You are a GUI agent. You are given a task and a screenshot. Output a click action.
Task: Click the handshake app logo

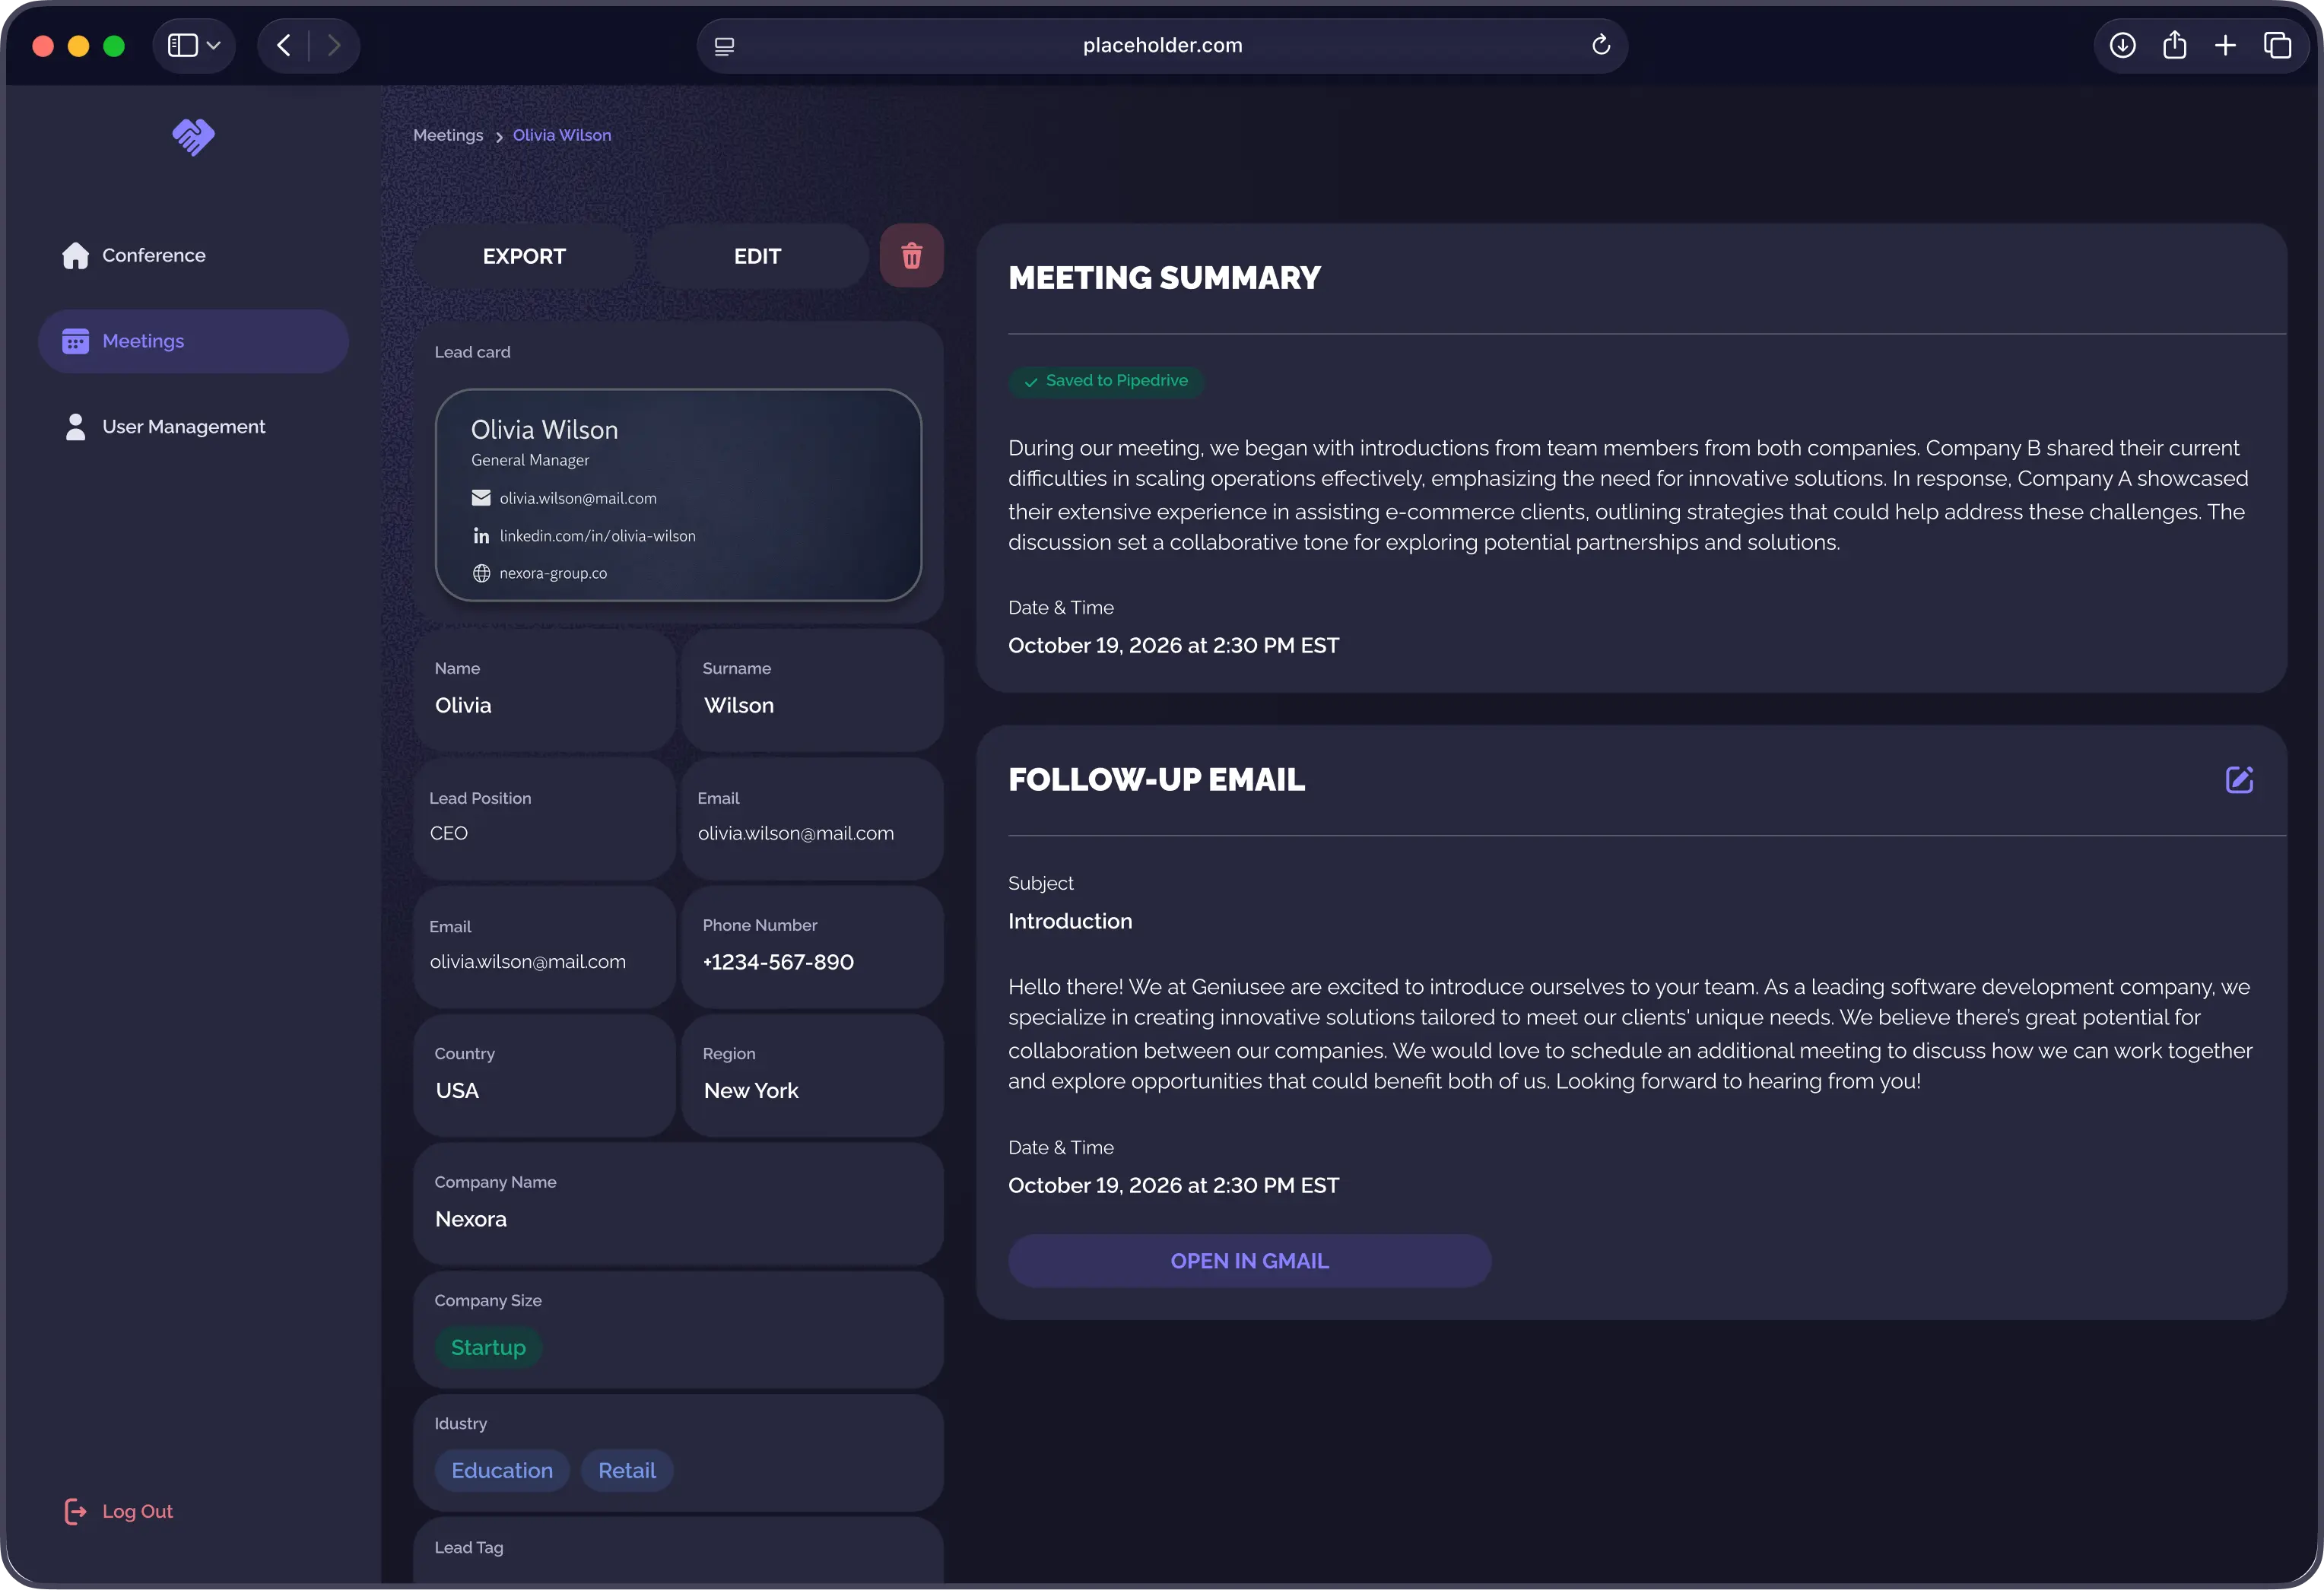point(193,137)
